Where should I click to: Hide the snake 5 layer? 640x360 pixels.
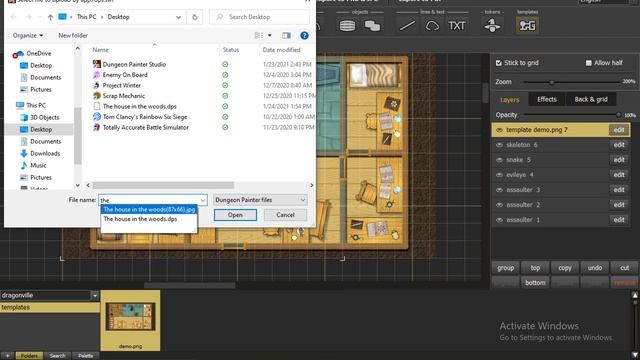499,160
